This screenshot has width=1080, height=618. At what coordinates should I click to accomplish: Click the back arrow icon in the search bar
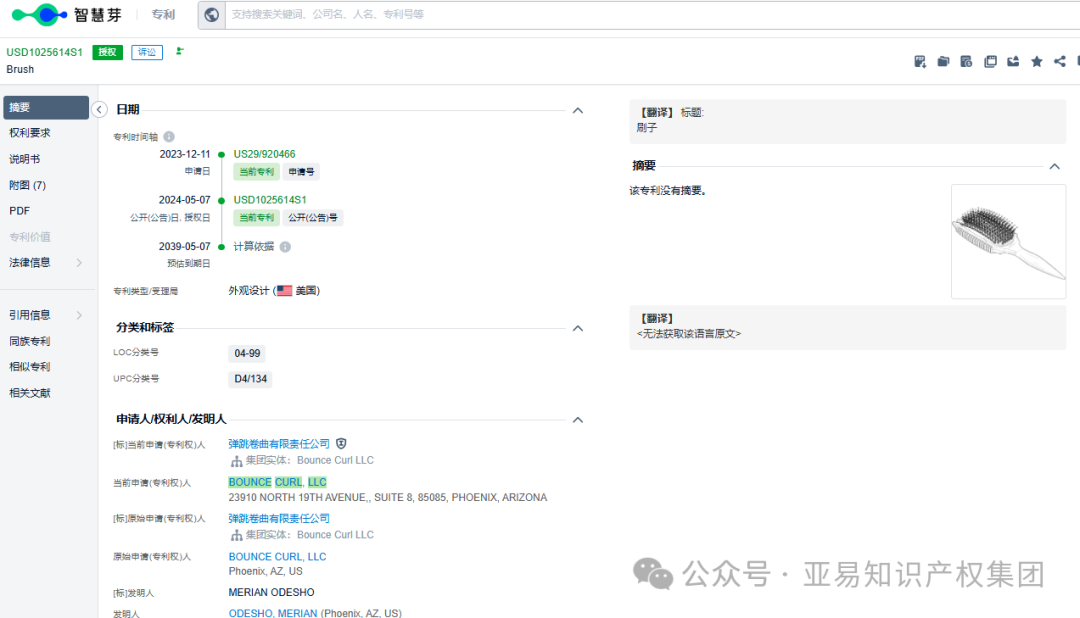(210, 15)
